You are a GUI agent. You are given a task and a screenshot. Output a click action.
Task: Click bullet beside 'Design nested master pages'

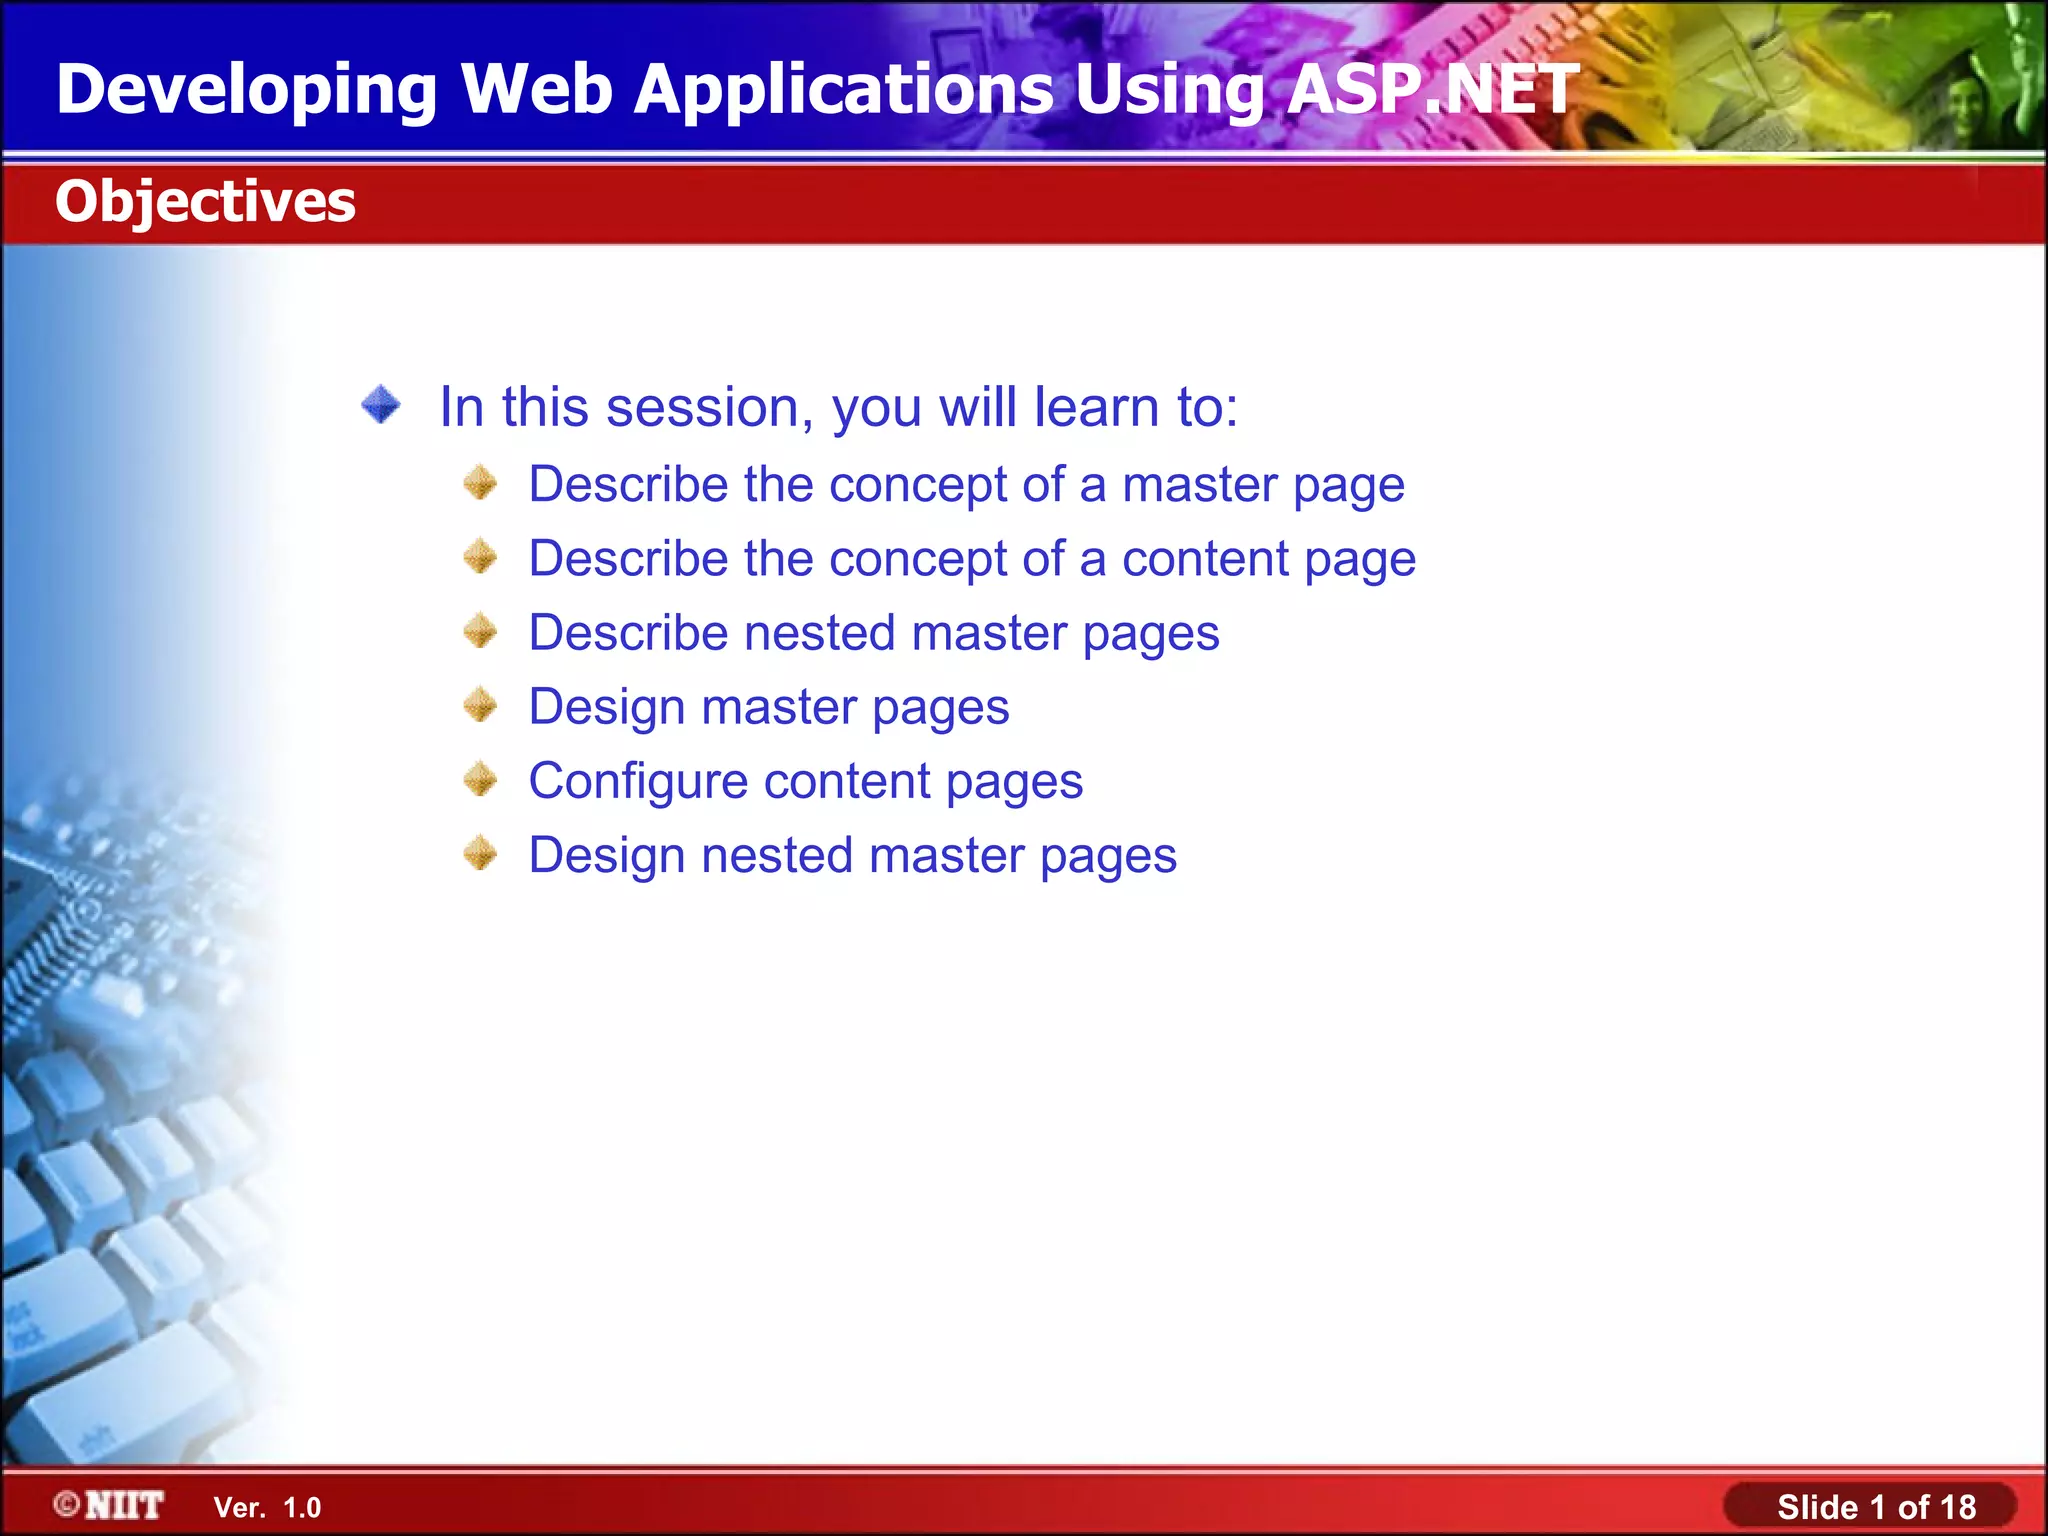click(x=481, y=853)
